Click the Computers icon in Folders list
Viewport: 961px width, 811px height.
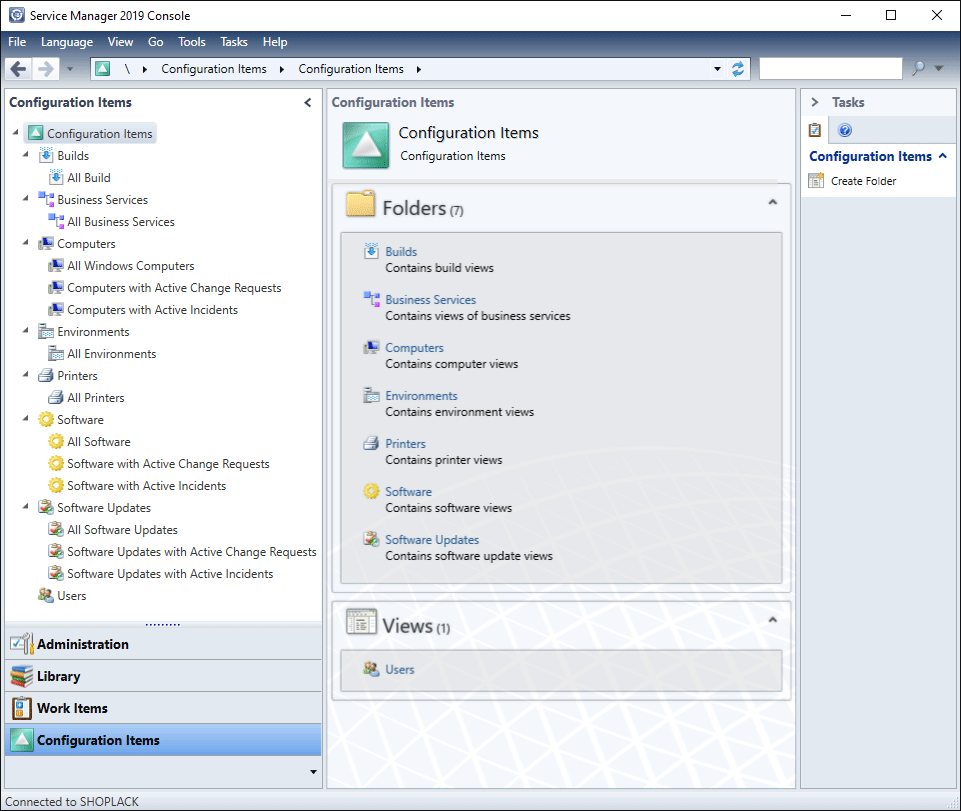pyautogui.click(x=371, y=347)
